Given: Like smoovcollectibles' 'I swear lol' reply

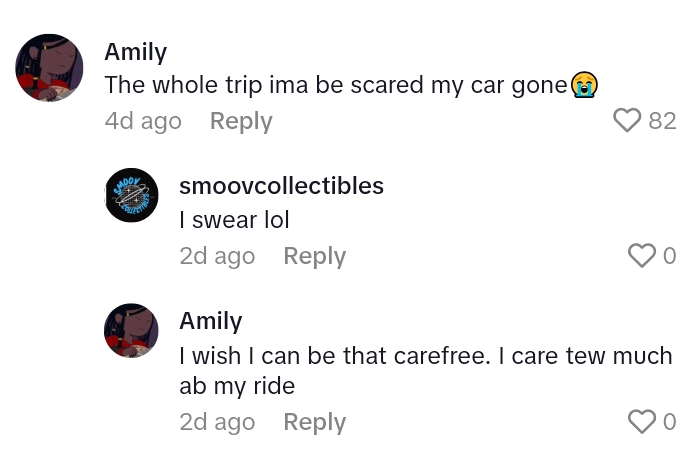Looking at the screenshot, I should coord(642,255).
